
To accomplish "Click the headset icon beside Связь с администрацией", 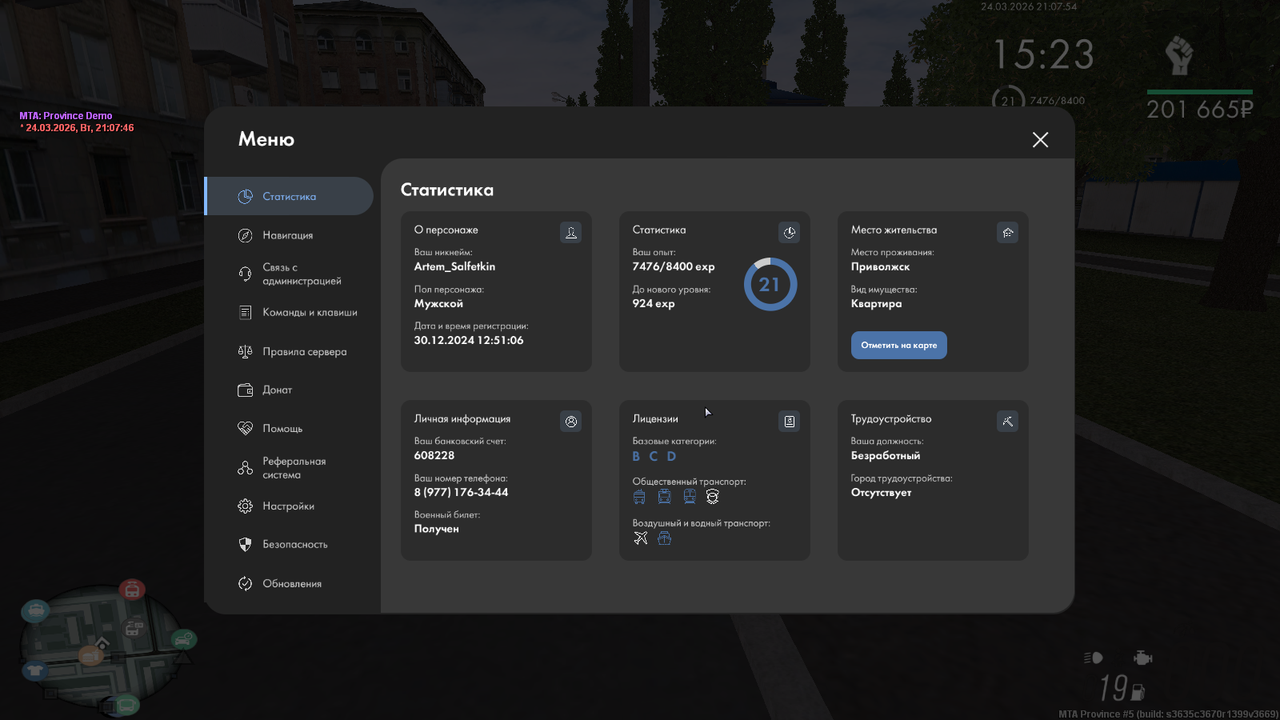I will pyautogui.click(x=245, y=274).
